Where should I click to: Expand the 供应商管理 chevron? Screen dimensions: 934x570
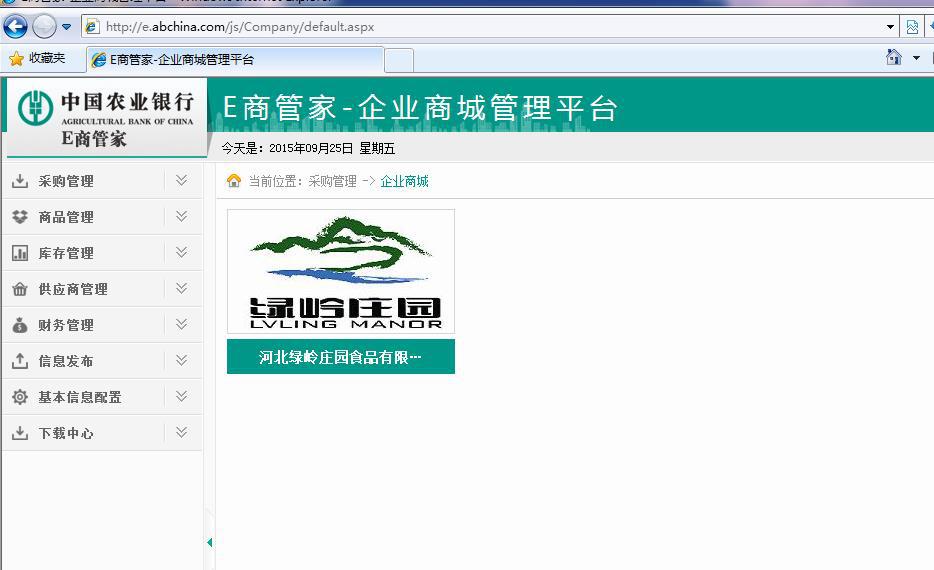182,288
